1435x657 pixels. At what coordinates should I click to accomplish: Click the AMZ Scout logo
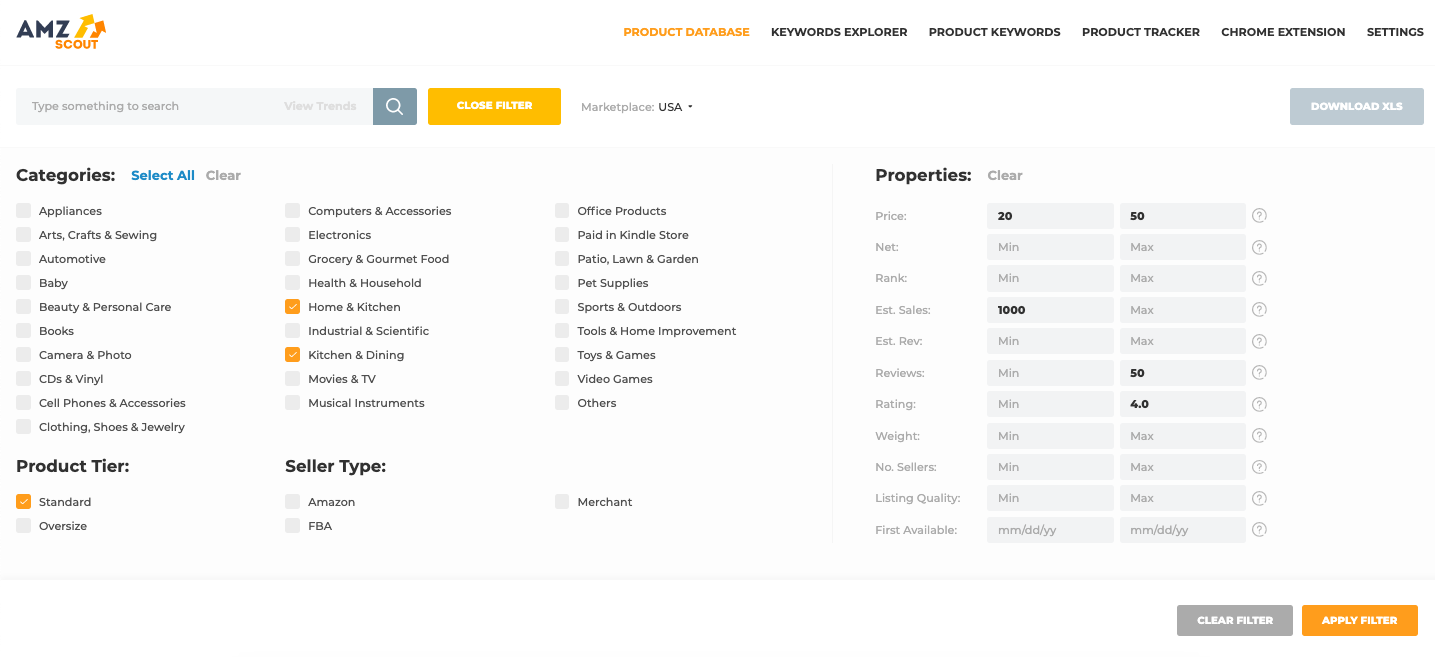[62, 31]
